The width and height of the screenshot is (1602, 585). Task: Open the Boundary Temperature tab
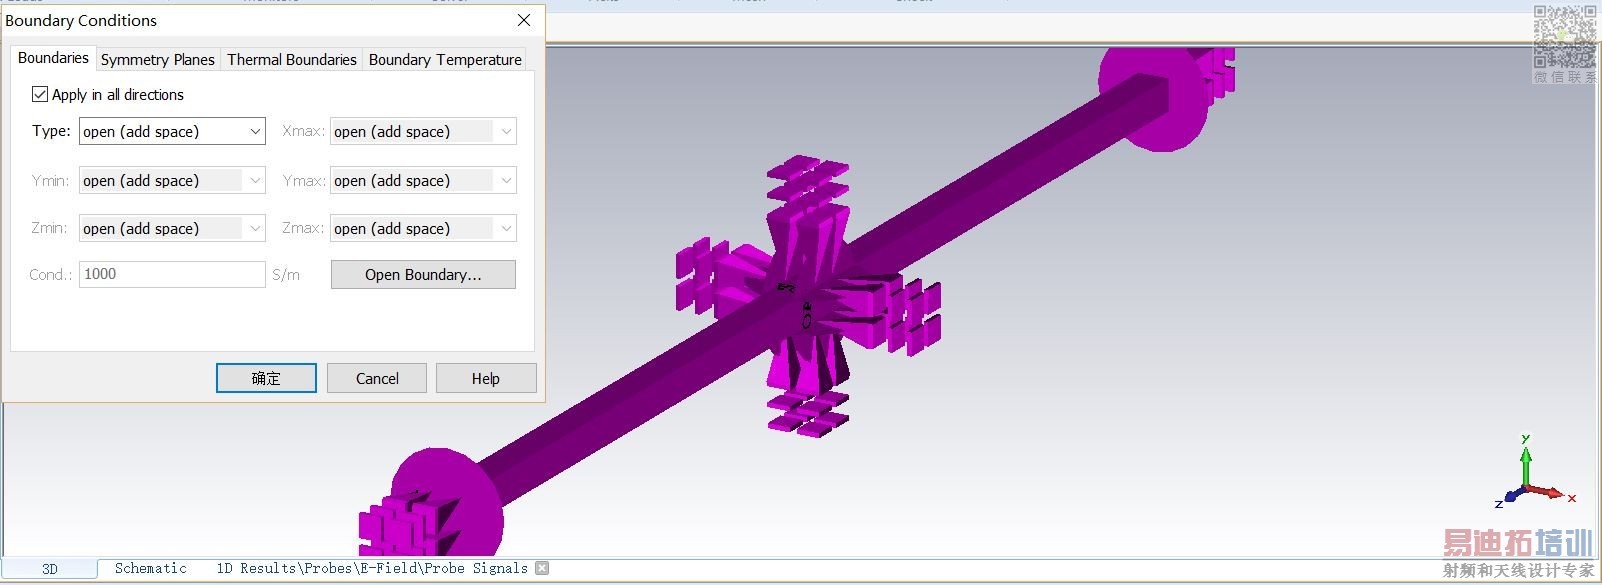(x=445, y=59)
